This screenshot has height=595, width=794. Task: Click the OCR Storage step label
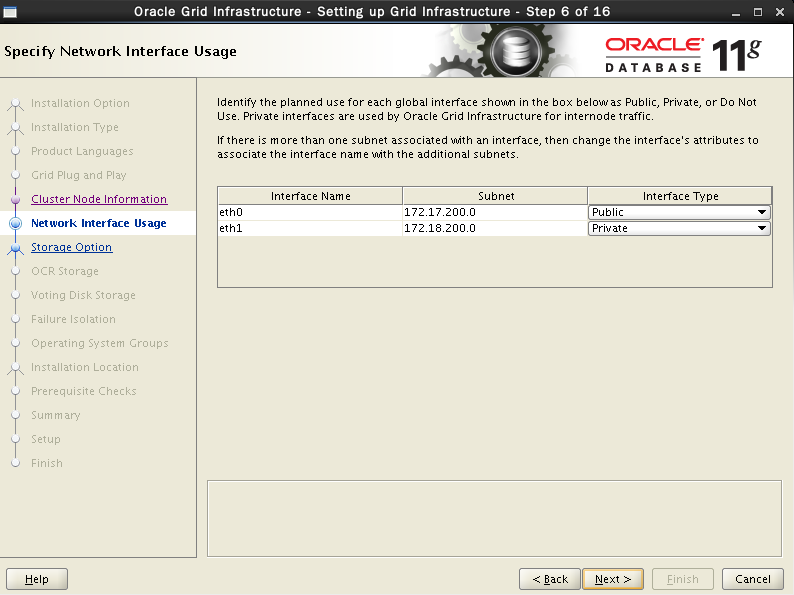tap(65, 271)
